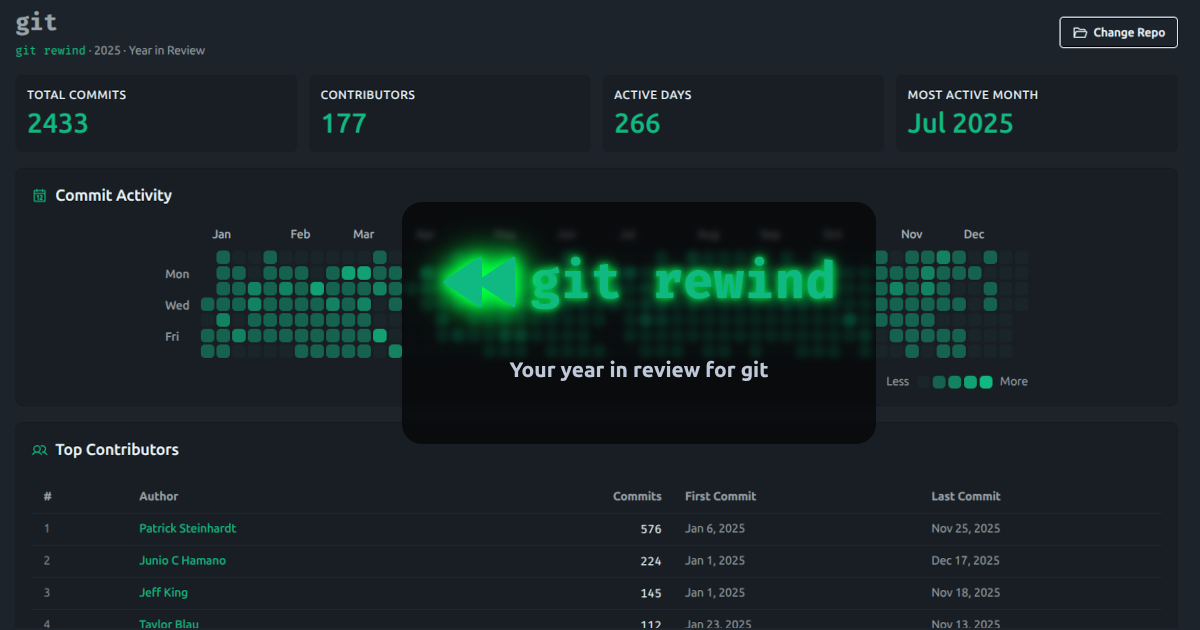Sort the table by the Commits column header
This screenshot has width=1200, height=630.
click(637, 496)
